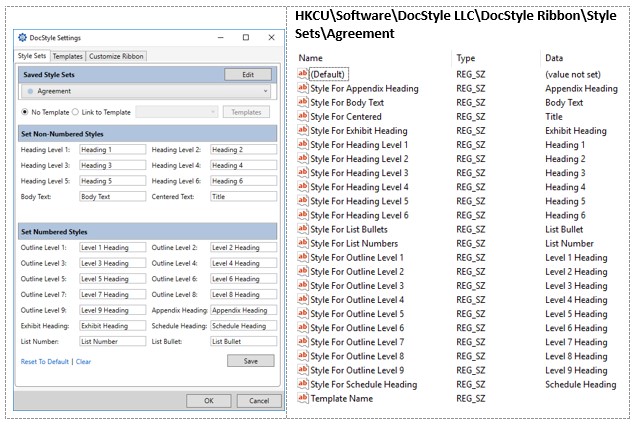Click the "Schedule Heading" registry data value
This screenshot has width=639, height=427.
[581, 384]
